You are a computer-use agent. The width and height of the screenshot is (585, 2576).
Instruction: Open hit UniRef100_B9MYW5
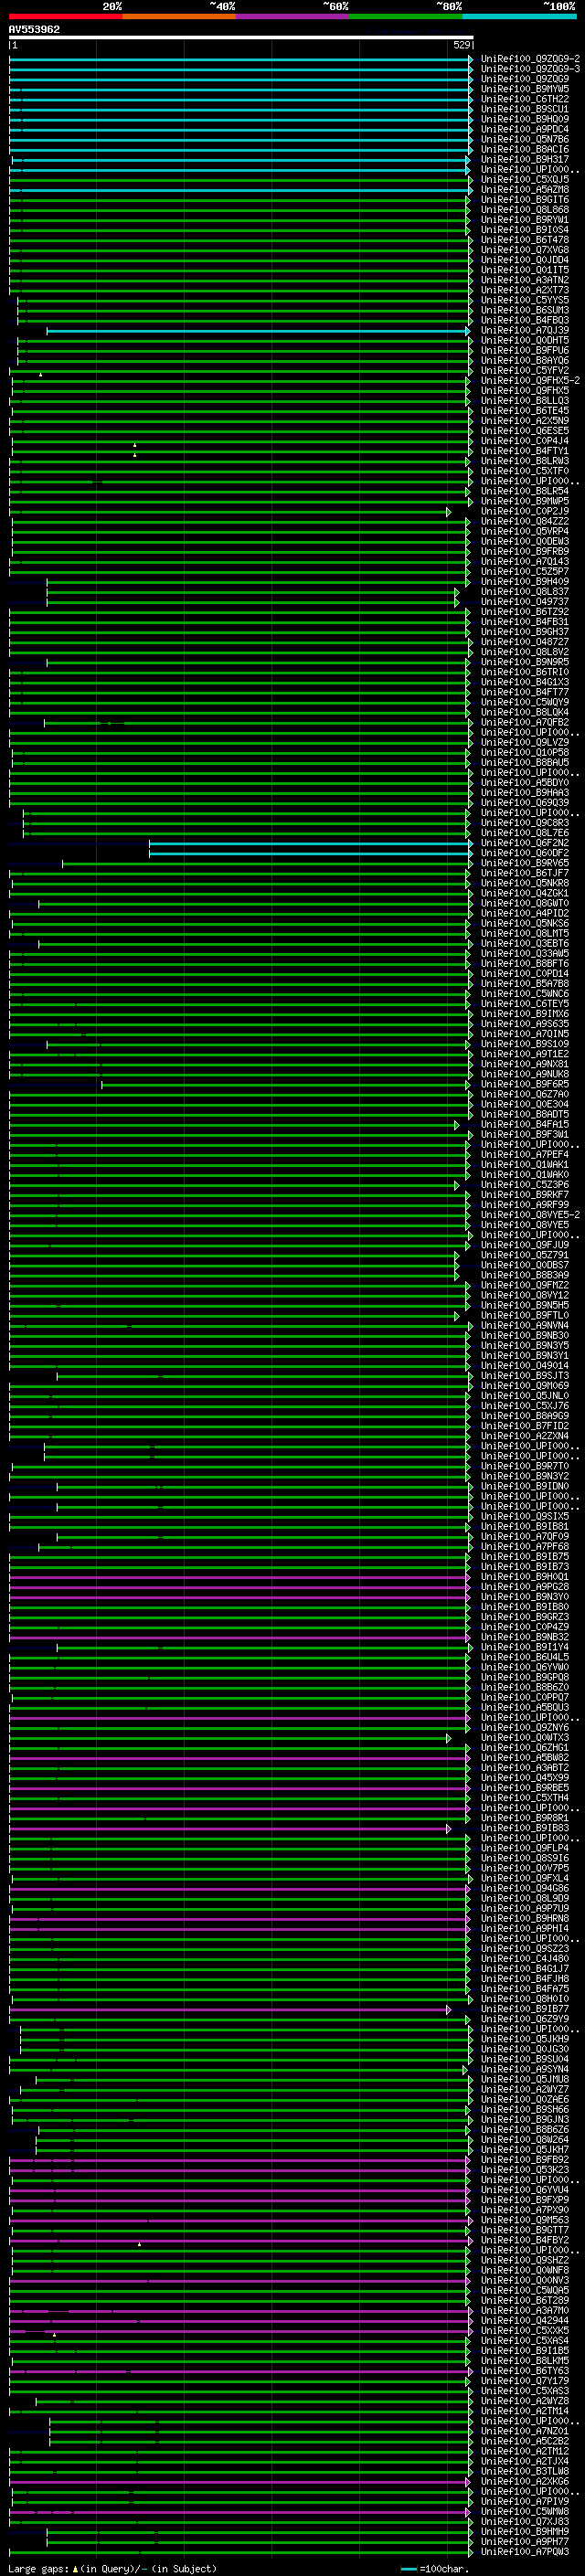525,89
